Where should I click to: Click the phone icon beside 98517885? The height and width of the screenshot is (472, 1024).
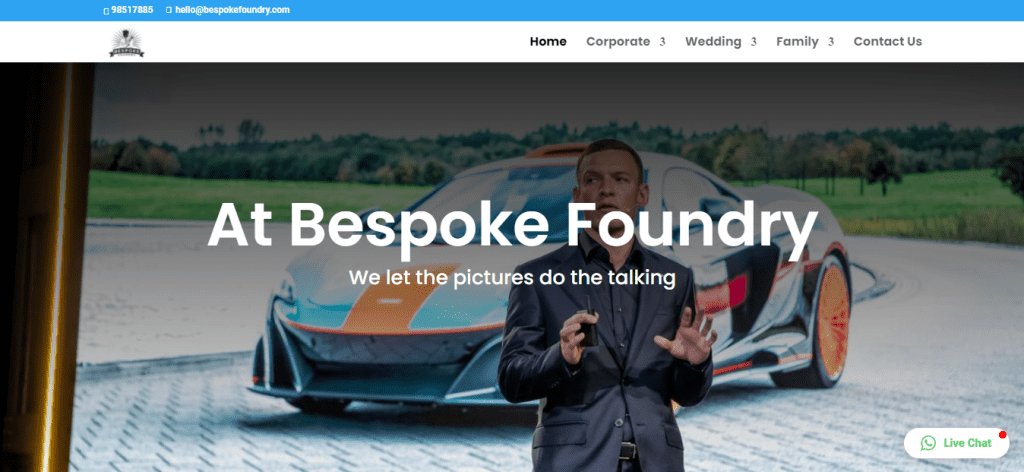(x=106, y=10)
